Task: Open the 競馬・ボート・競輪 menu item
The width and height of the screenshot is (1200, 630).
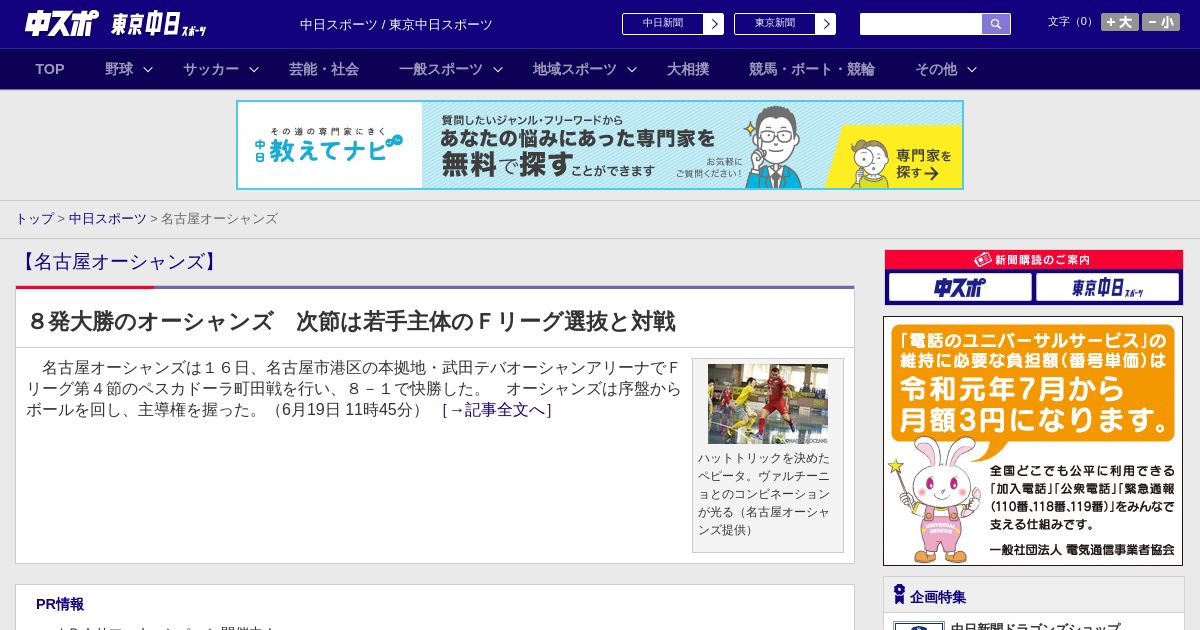Action: pyautogui.click(x=812, y=69)
